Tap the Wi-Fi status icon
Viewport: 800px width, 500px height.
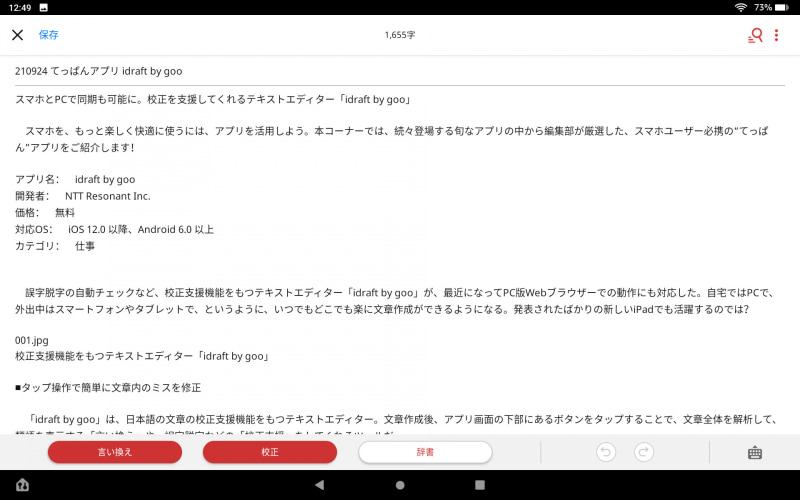pos(741,8)
